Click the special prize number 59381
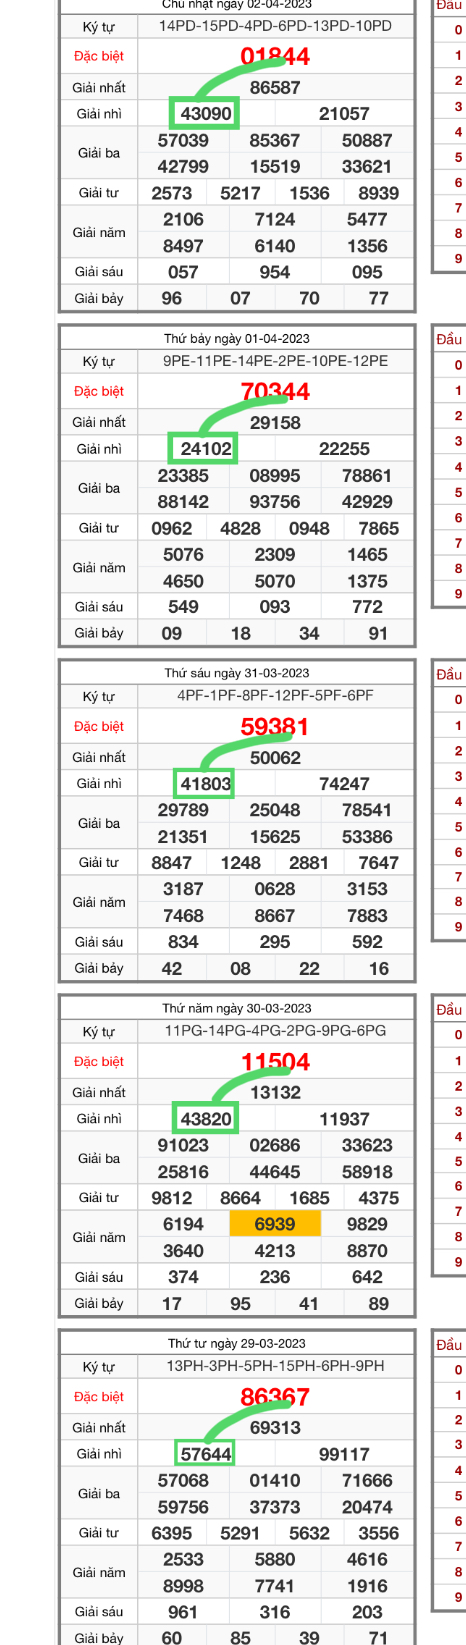This screenshot has width=466, height=1645. (275, 727)
